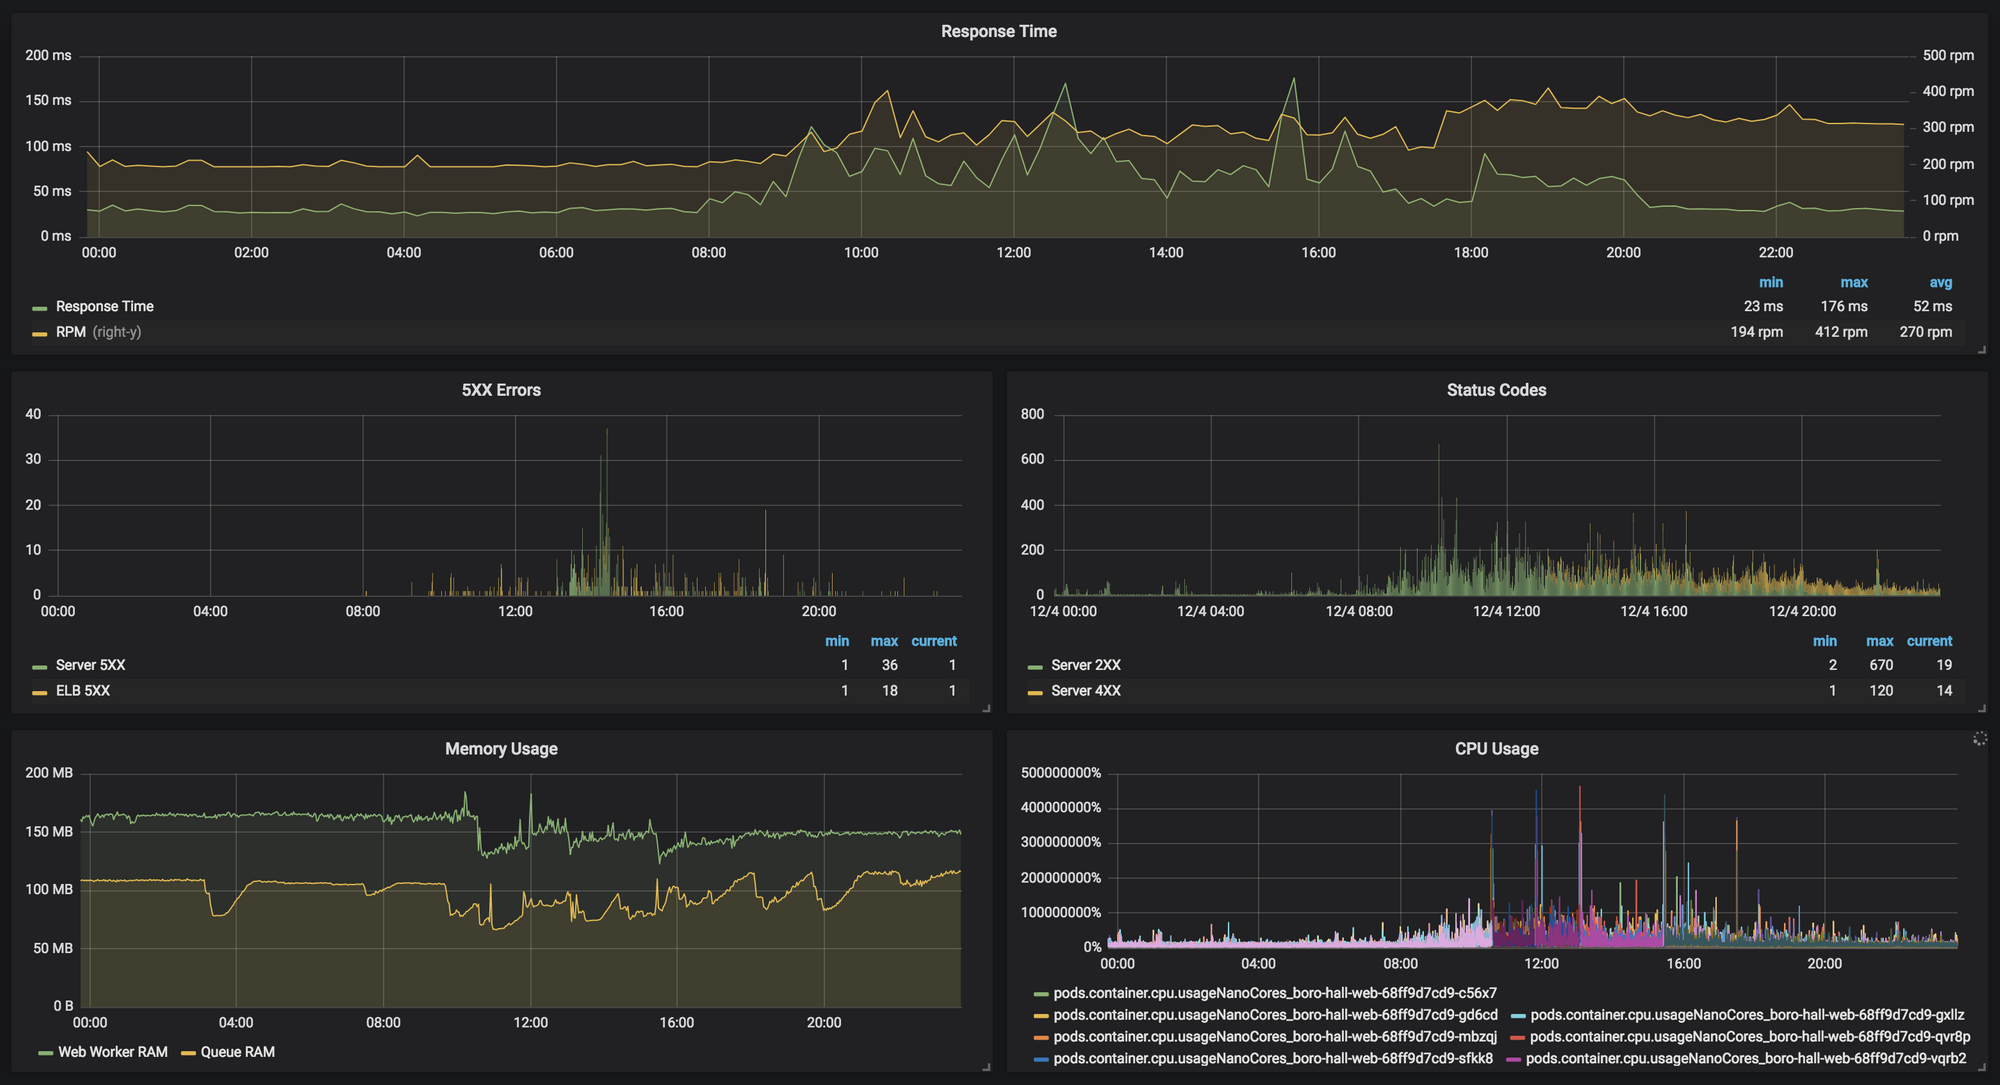This screenshot has height=1085, width=2000.
Task: Open the Status Codes panel title menu
Action: pyautogui.click(x=1496, y=390)
